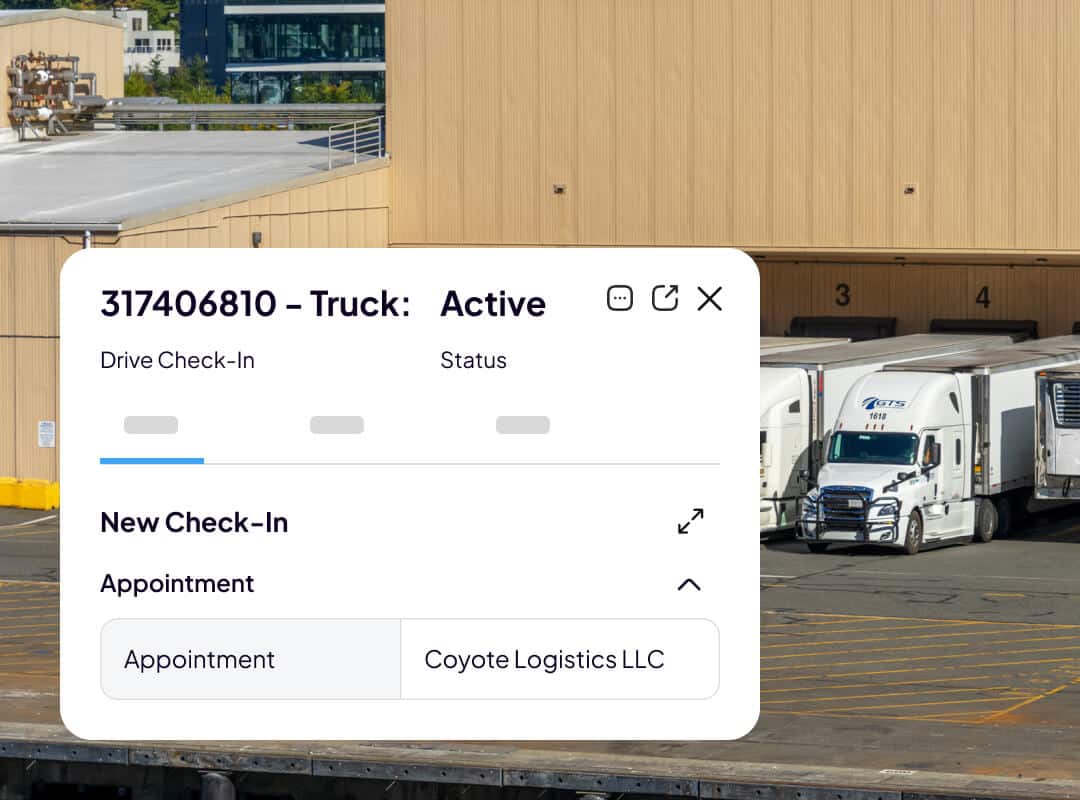Close the truck check-in card
The image size is (1080, 800).
point(709,299)
